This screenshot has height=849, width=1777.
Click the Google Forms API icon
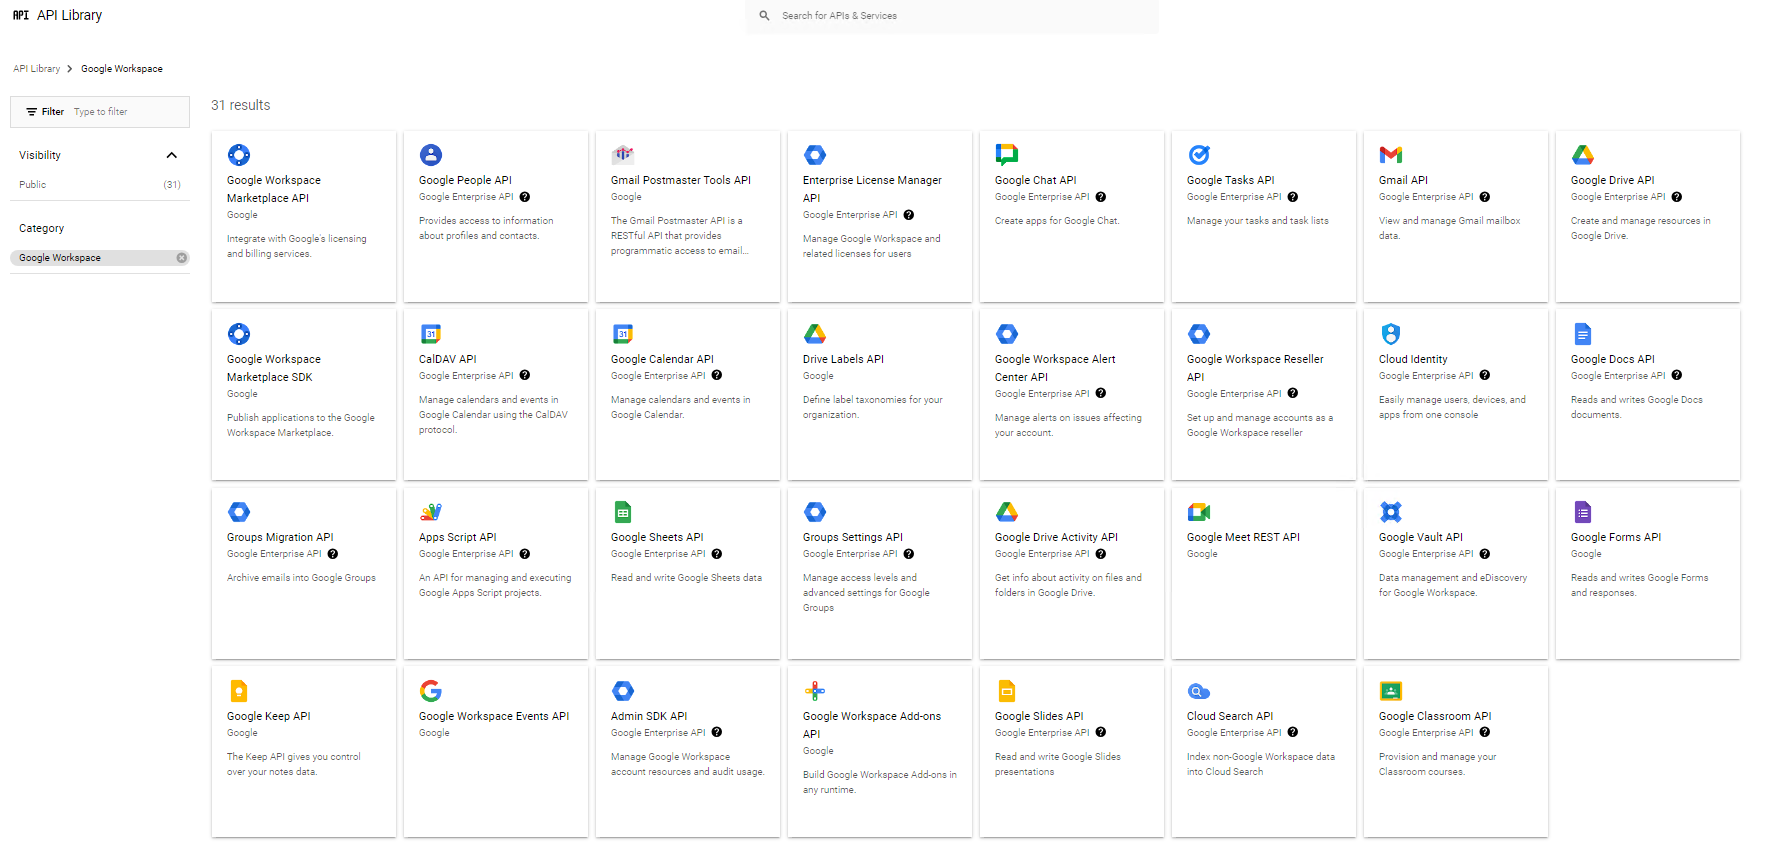(1583, 512)
